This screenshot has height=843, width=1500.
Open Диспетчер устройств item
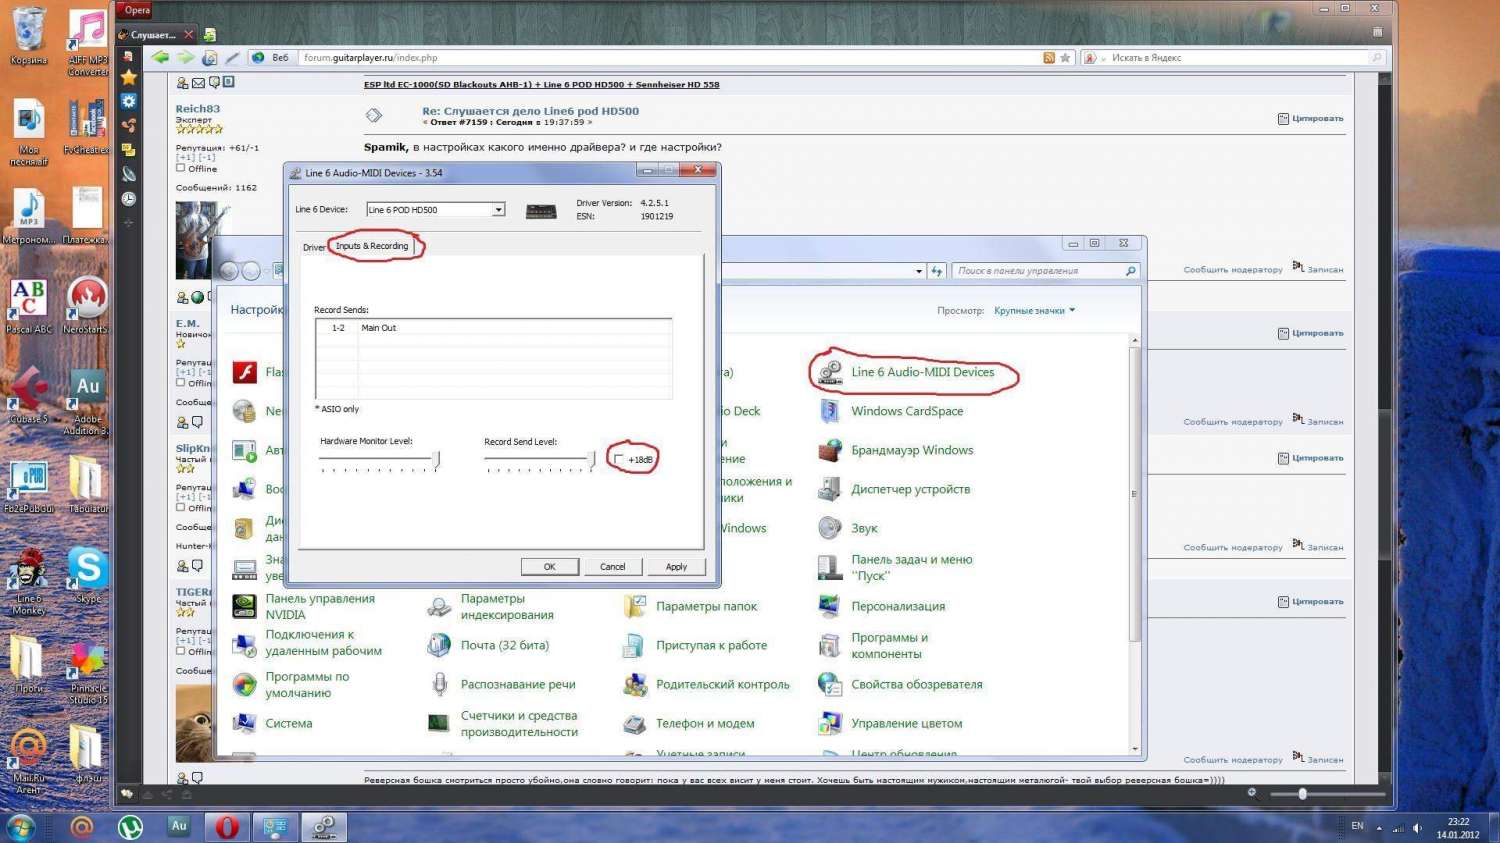tap(910, 489)
